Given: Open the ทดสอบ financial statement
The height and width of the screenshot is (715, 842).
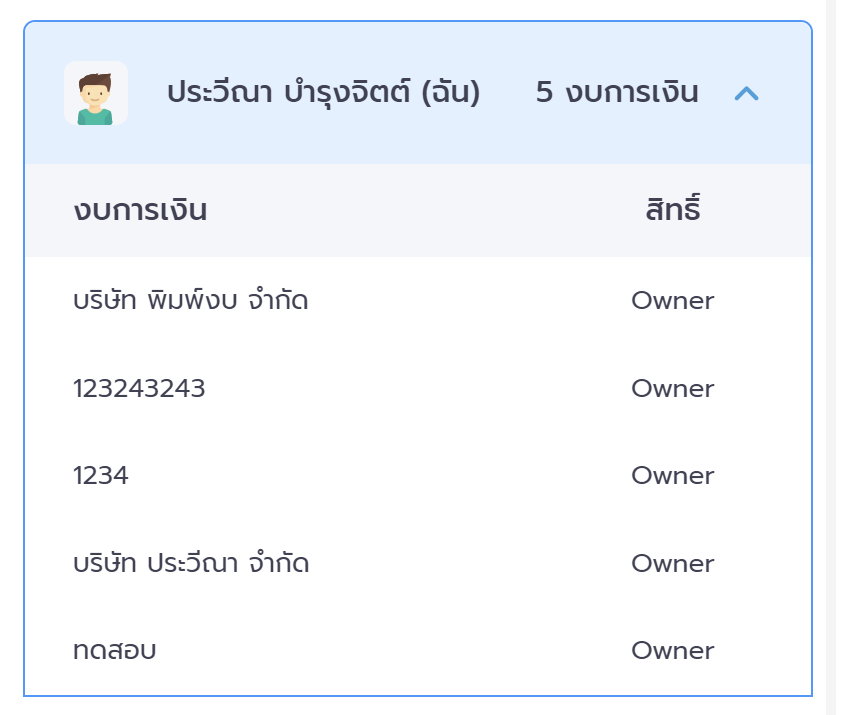Looking at the screenshot, I should pyautogui.click(x=115, y=651).
